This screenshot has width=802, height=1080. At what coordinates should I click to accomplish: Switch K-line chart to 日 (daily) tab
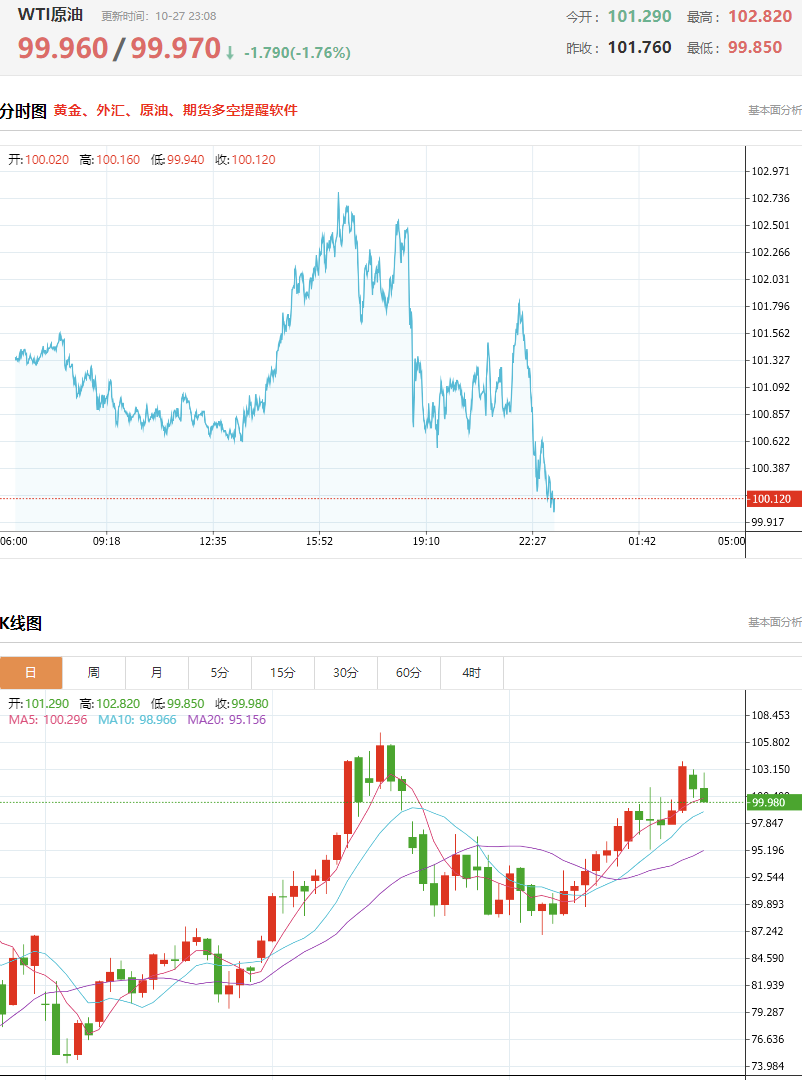tap(31, 672)
